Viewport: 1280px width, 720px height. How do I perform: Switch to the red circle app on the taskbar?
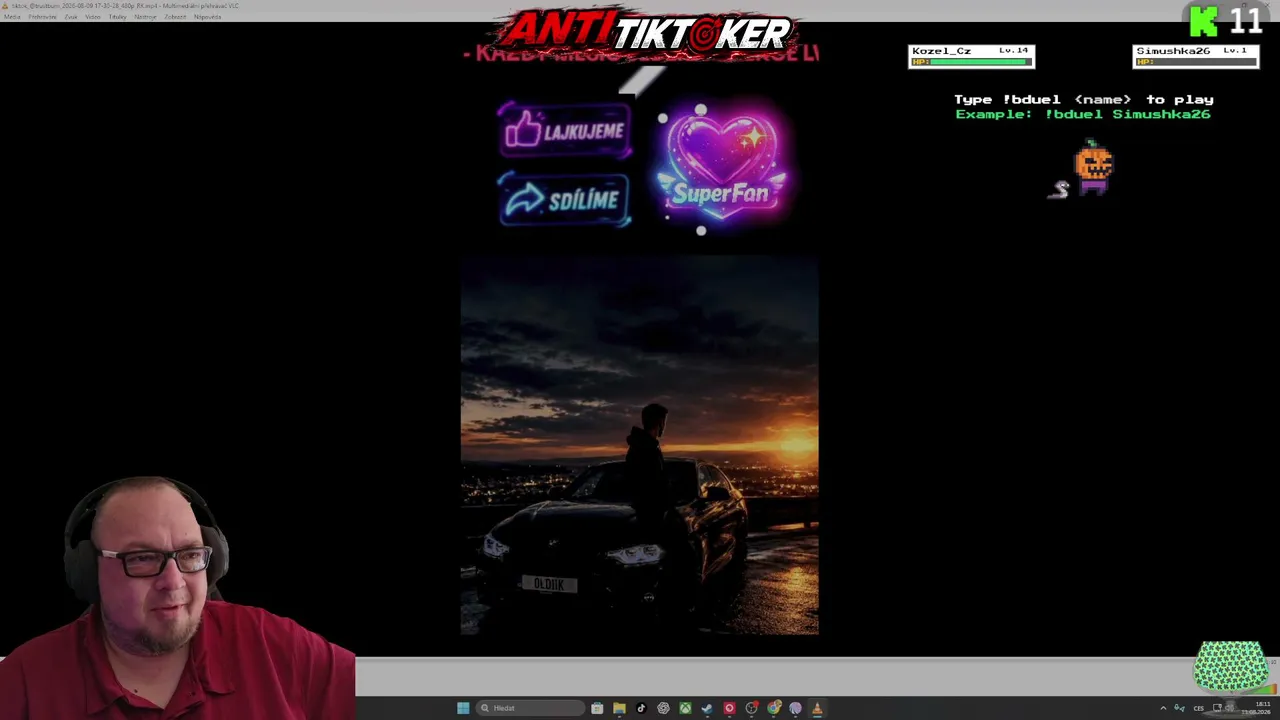[729, 708]
